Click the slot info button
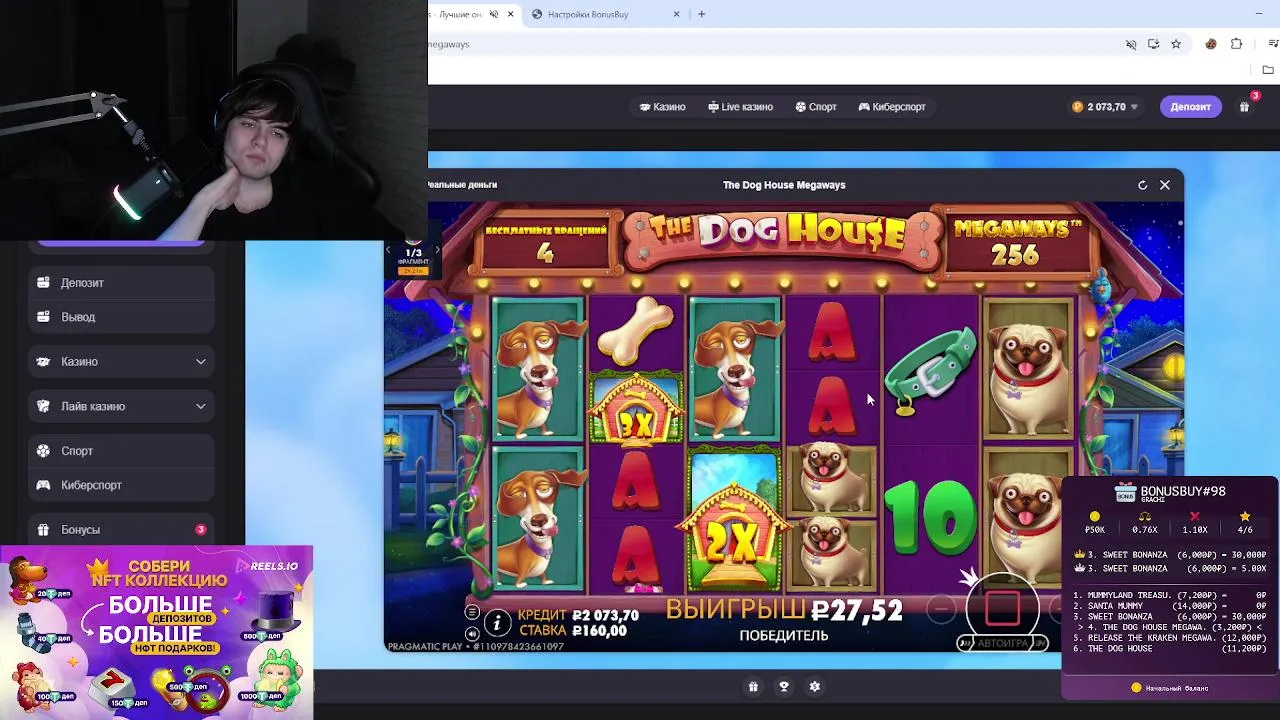 click(497, 623)
